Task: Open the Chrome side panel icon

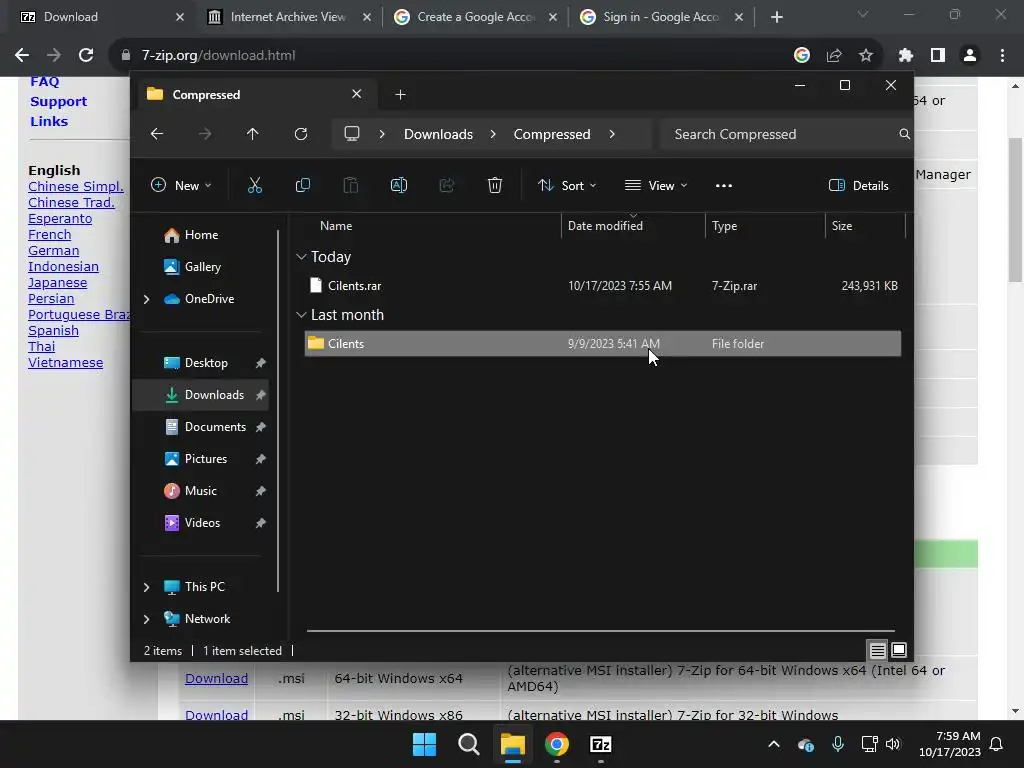Action: pyautogui.click(x=938, y=56)
